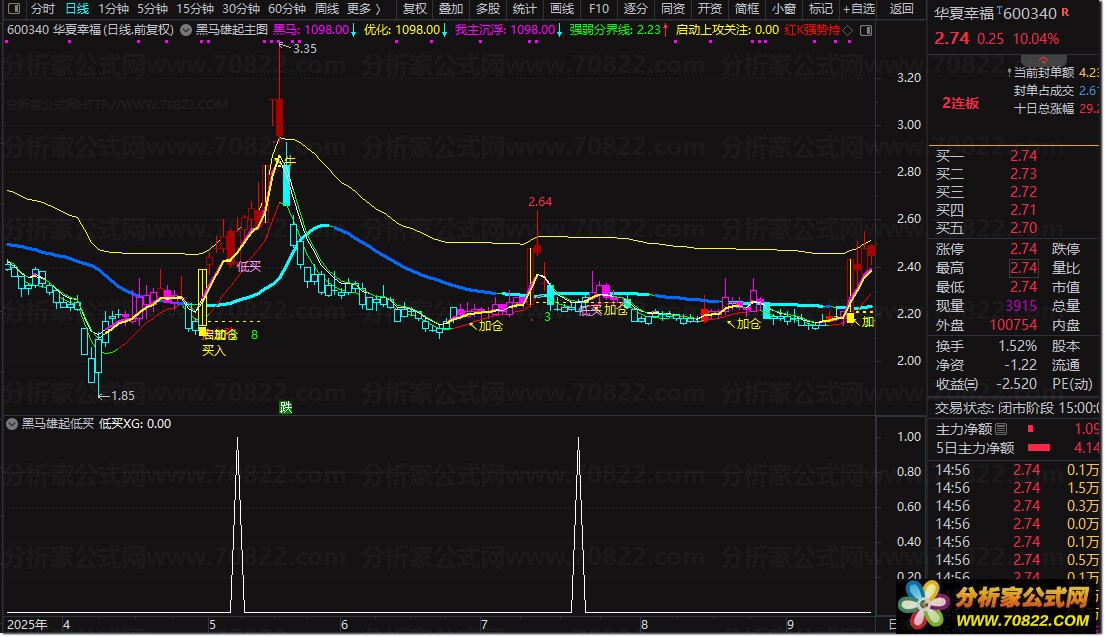Viewport: 1106px width, 637px height.
Task: Click the 叠加 overlay button
Action: tap(451, 9)
